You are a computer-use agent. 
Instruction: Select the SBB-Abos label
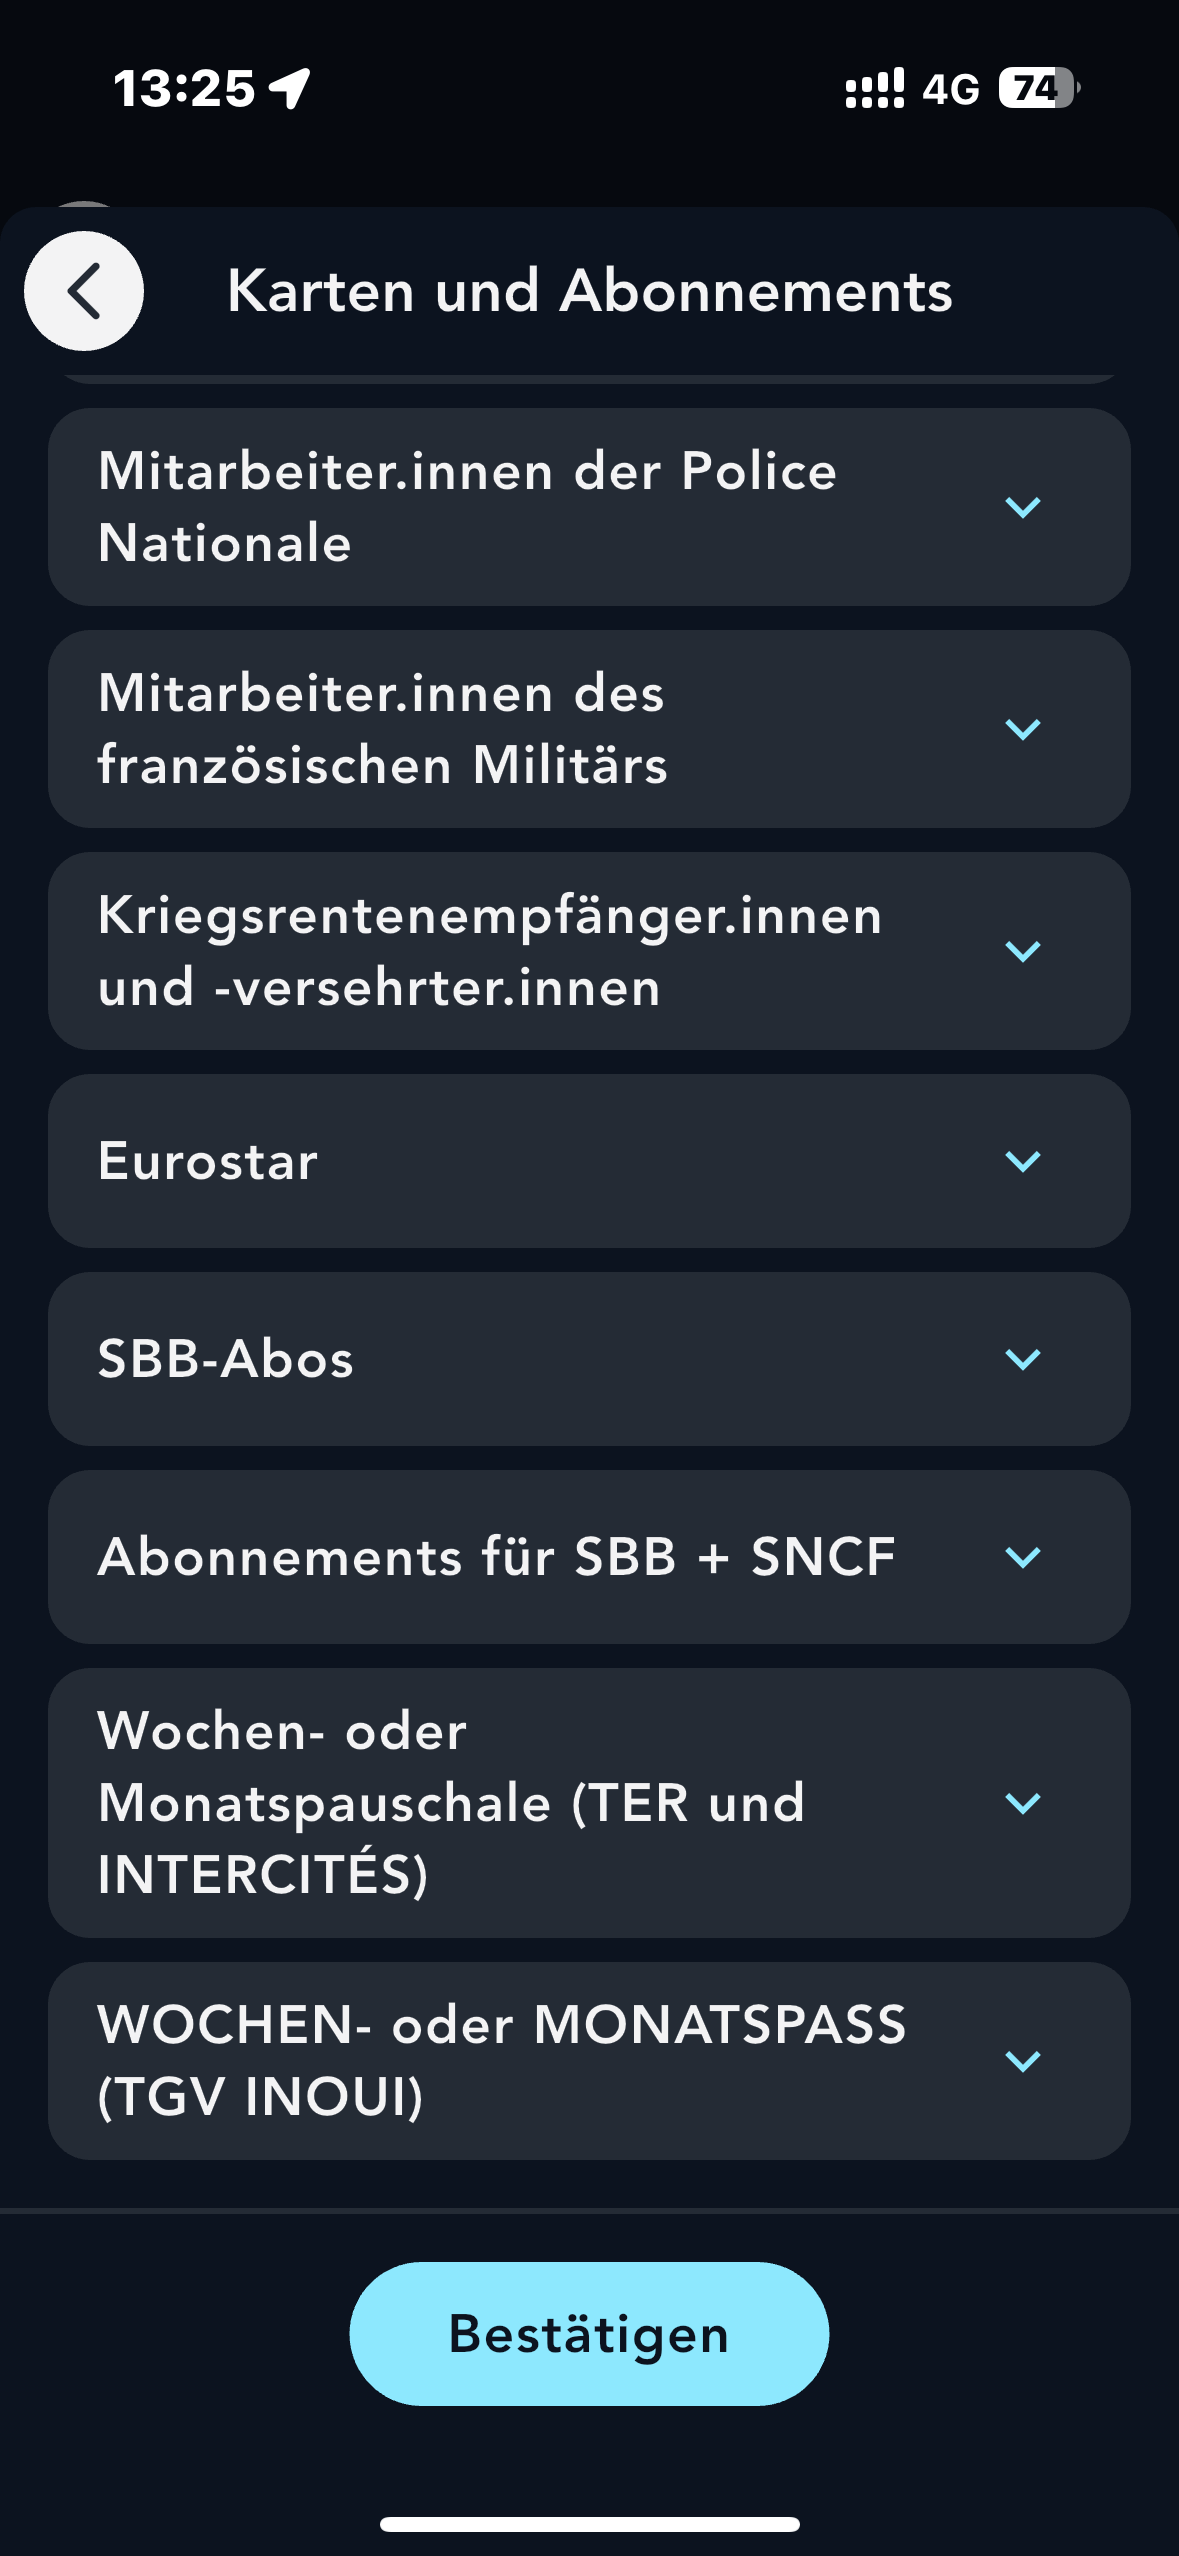point(226,1359)
